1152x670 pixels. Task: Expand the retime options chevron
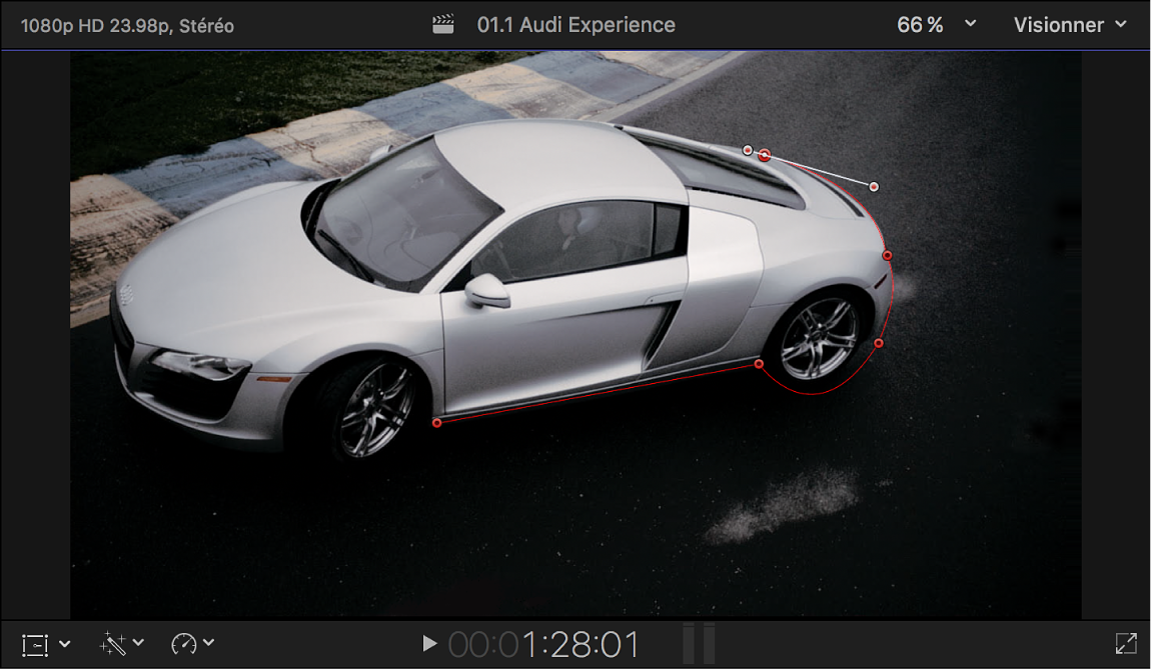(x=209, y=642)
